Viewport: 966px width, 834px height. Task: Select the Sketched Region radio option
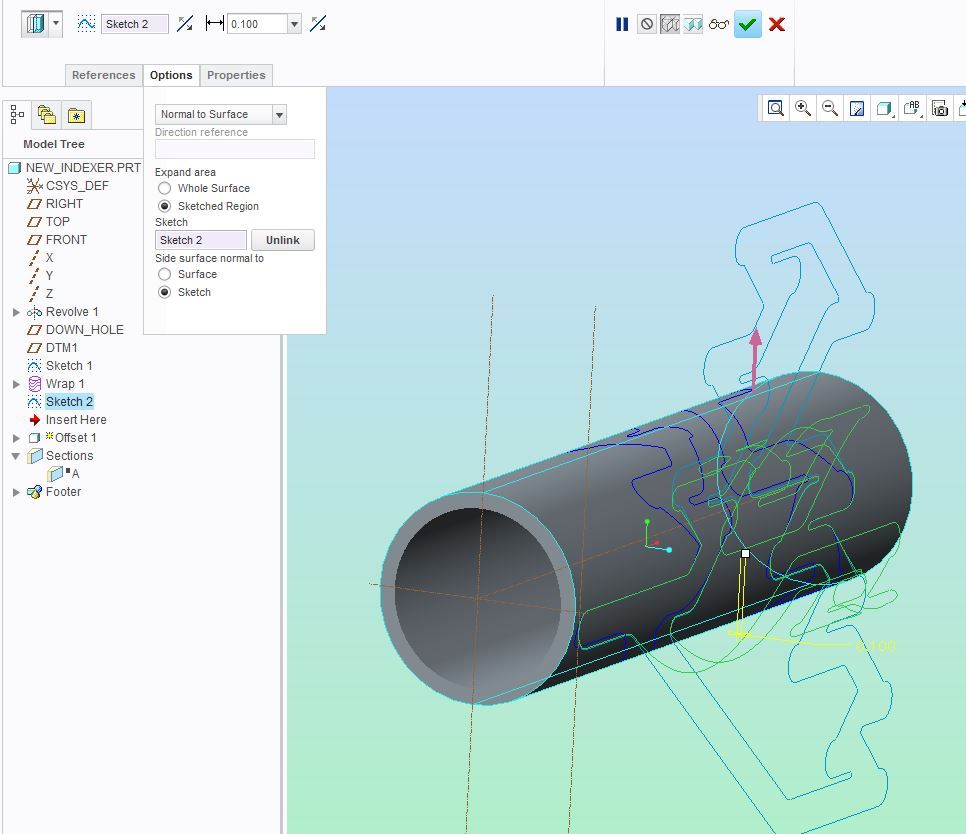click(x=165, y=206)
